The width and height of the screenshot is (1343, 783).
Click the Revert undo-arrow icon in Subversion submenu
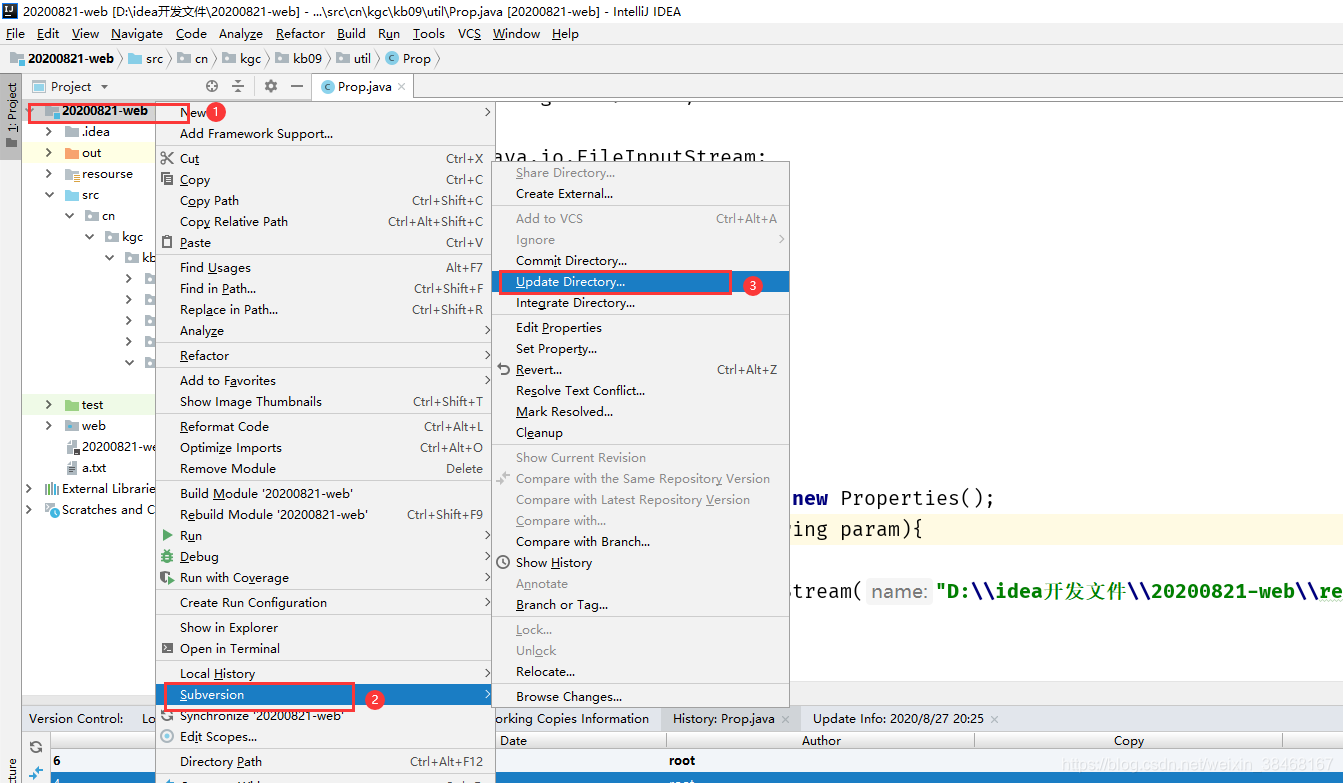tap(503, 369)
